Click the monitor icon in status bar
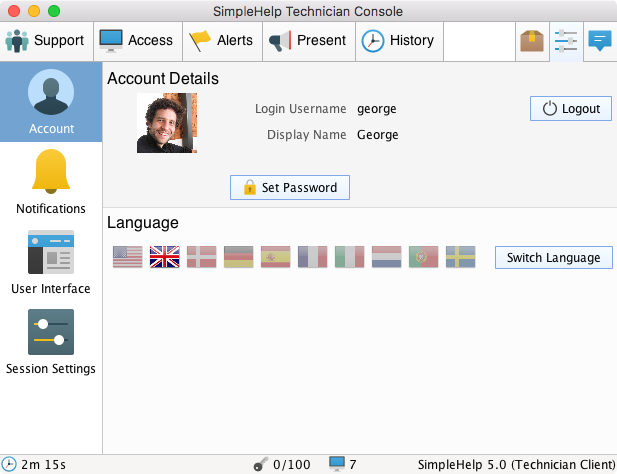This screenshot has width=617, height=474. tap(337, 464)
